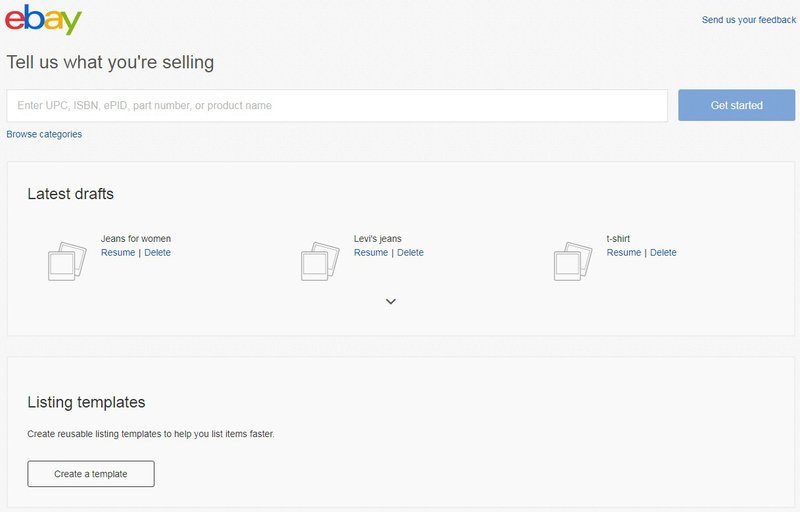Resume the Levi's jeans draft
The image size is (800, 512).
click(371, 252)
